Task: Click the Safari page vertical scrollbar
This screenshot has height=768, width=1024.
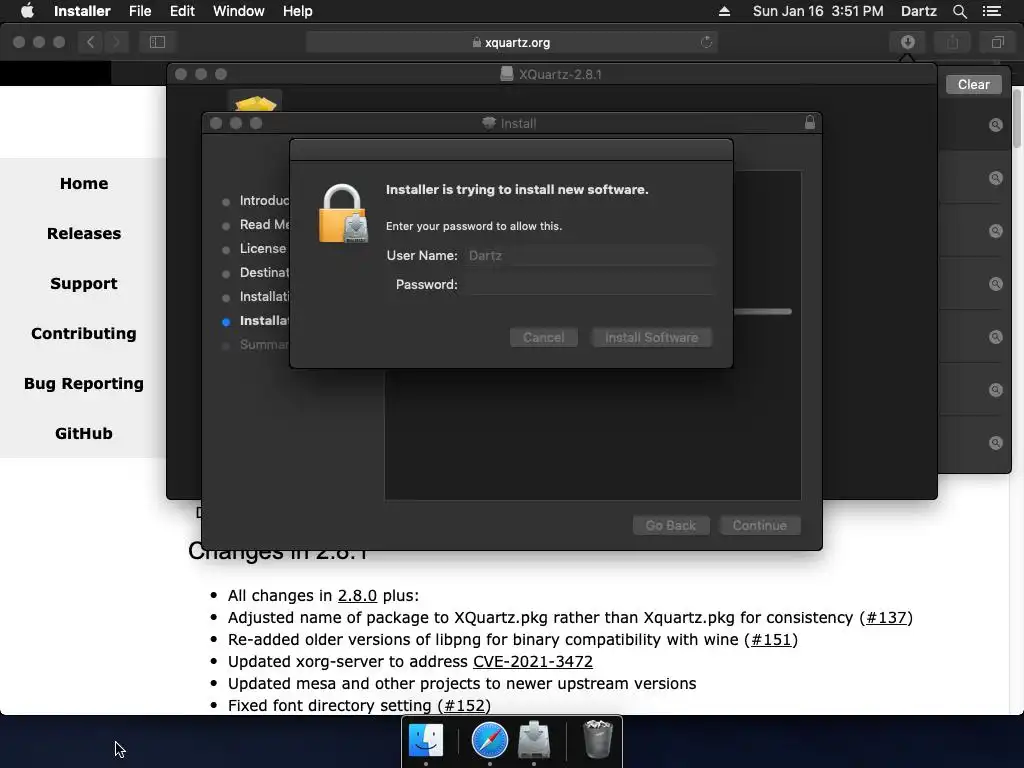Action: click(1017, 118)
